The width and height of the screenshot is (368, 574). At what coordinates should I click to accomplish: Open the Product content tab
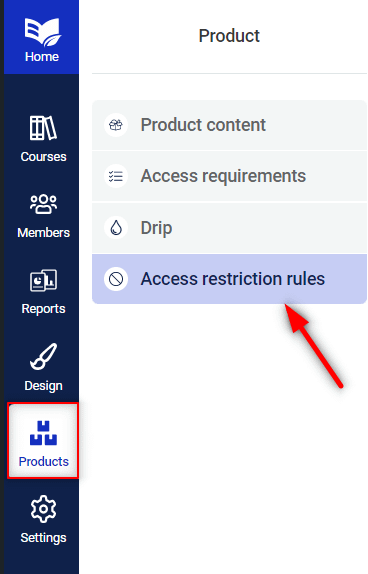(229, 125)
